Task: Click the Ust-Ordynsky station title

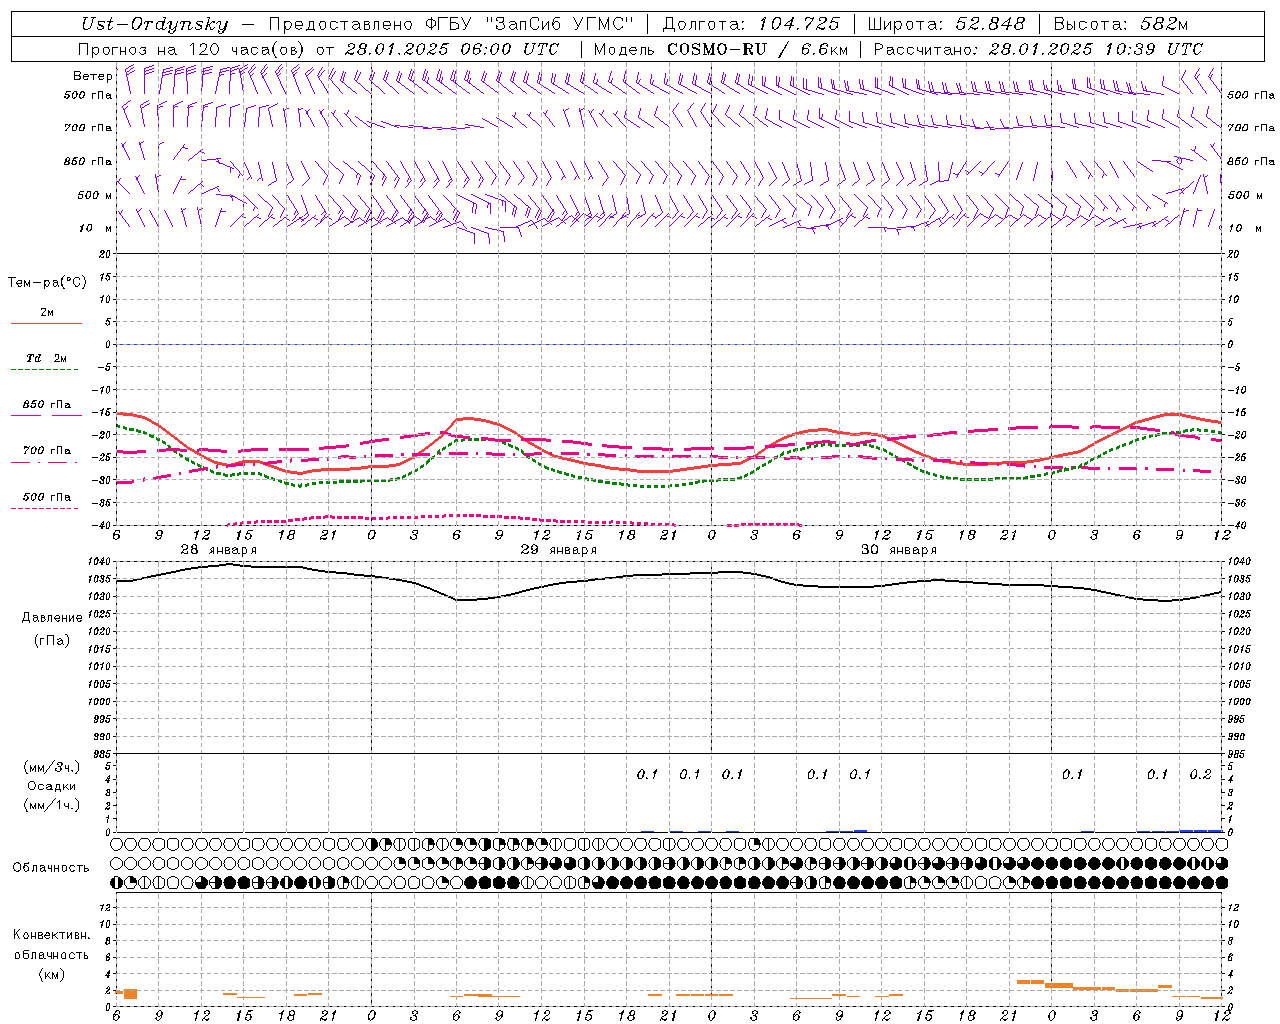Action: point(155,24)
